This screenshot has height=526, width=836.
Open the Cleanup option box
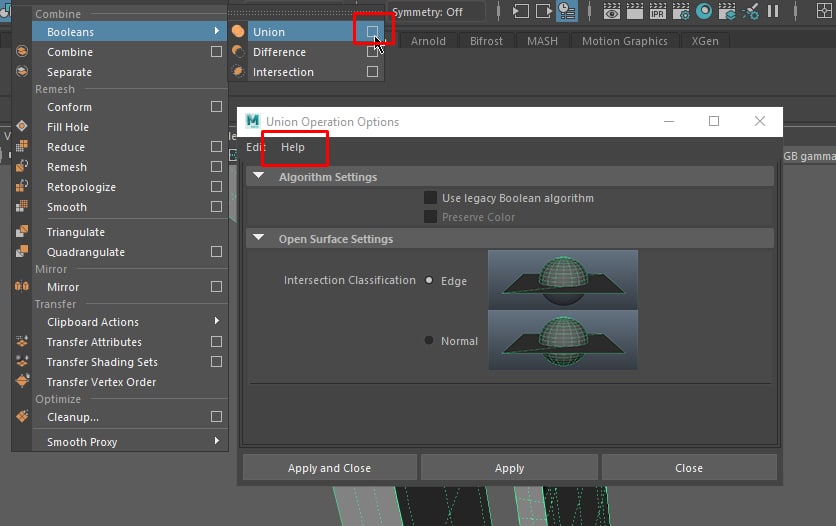pyautogui.click(x=216, y=416)
